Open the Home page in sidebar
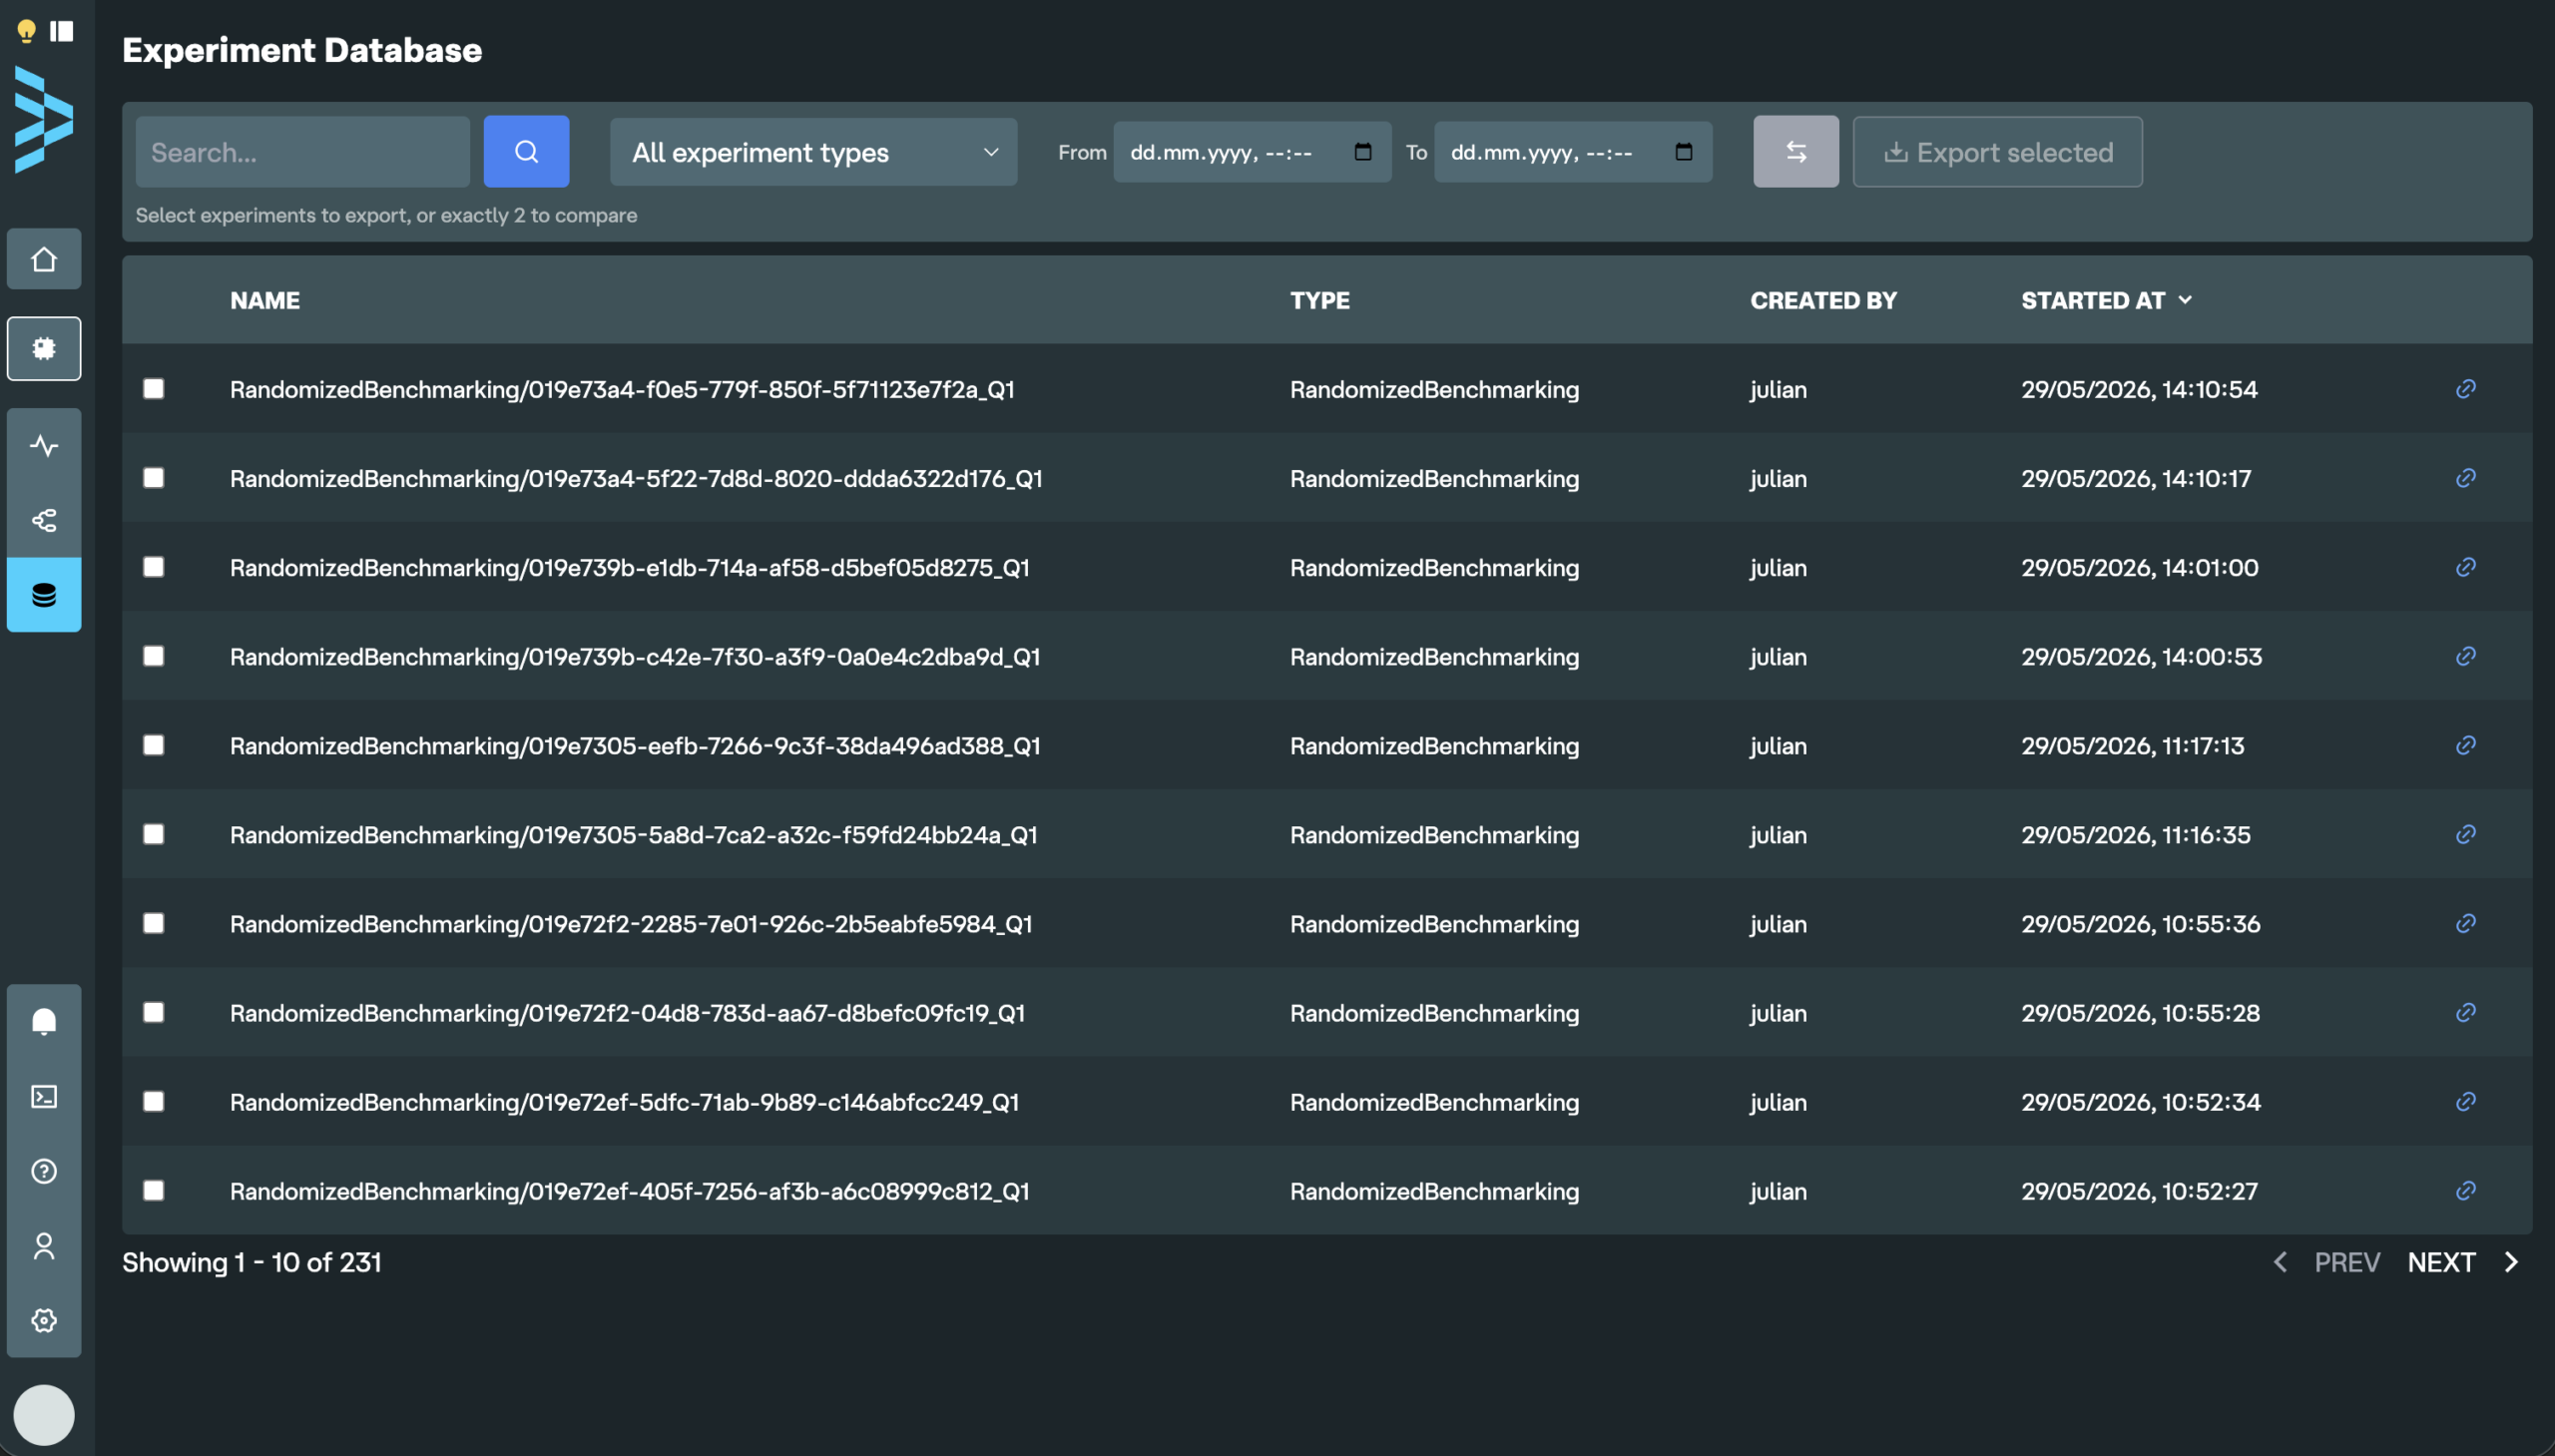This screenshot has width=2555, height=1456. tap(44, 260)
